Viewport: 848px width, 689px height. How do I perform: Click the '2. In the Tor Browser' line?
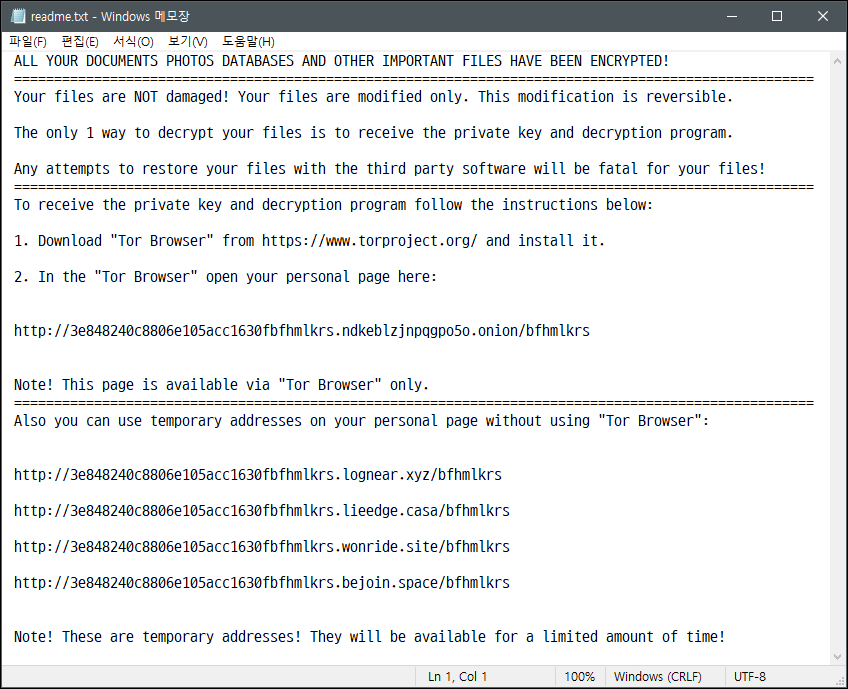coord(226,277)
